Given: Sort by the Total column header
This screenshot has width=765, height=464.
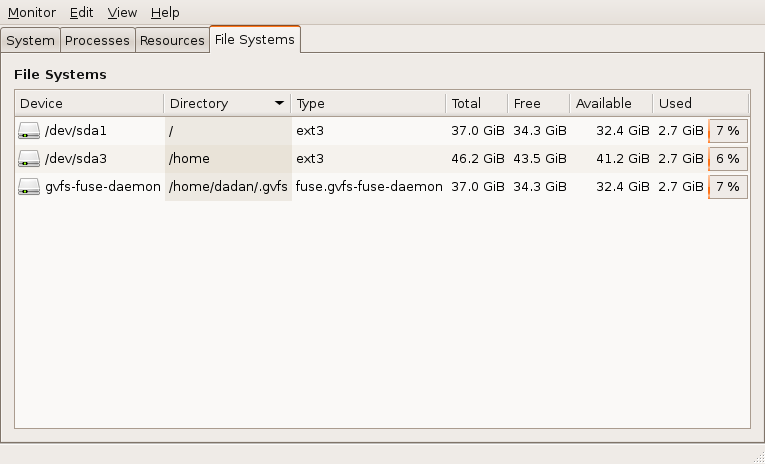Looking at the screenshot, I should (x=476, y=104).
